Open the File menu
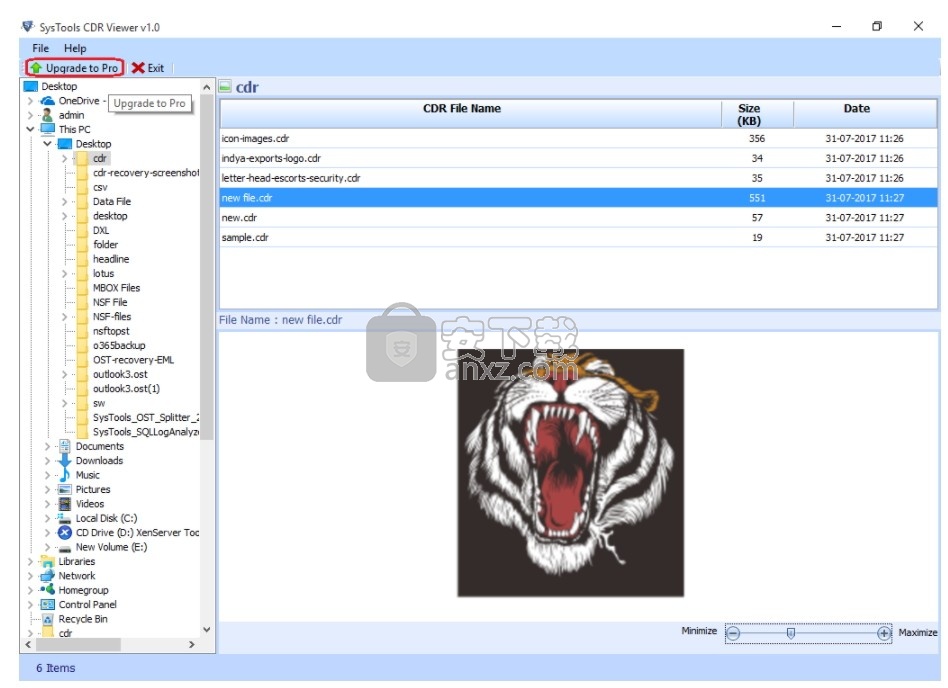The width and height of the screenshot is (948, 688). (41, 48)
